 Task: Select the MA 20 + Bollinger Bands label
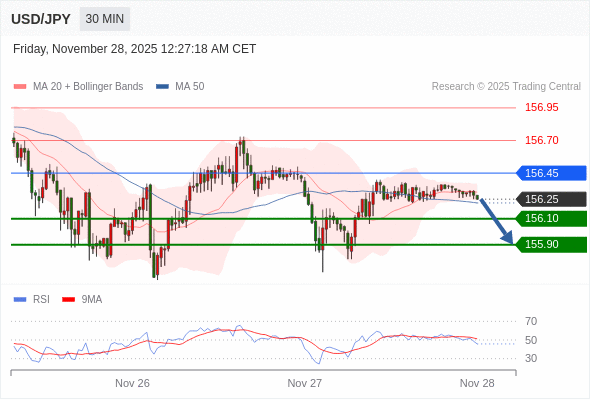(x=88, y=87)
